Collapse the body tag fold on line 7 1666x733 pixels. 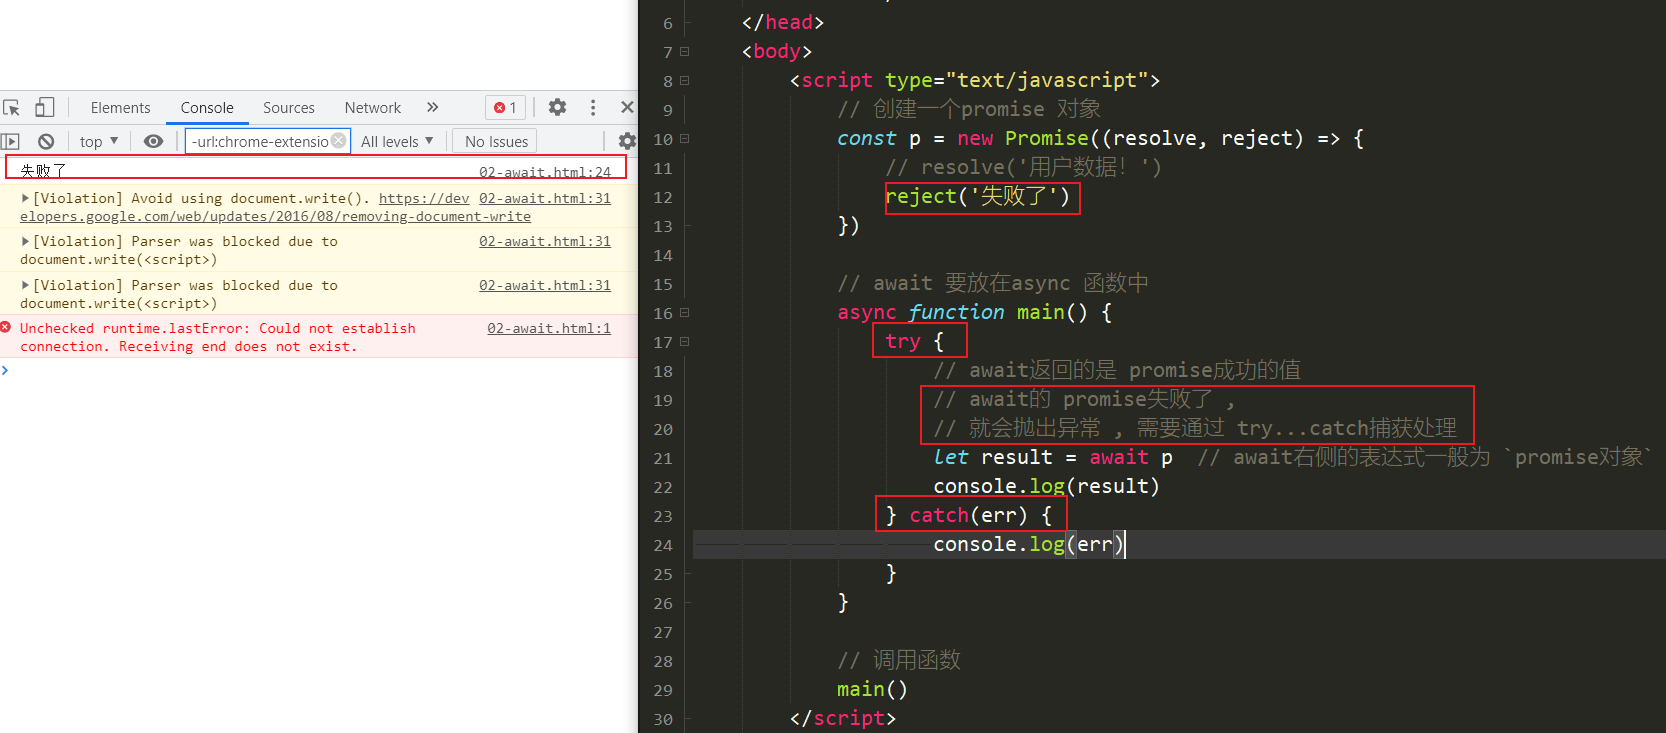(685, 51)
